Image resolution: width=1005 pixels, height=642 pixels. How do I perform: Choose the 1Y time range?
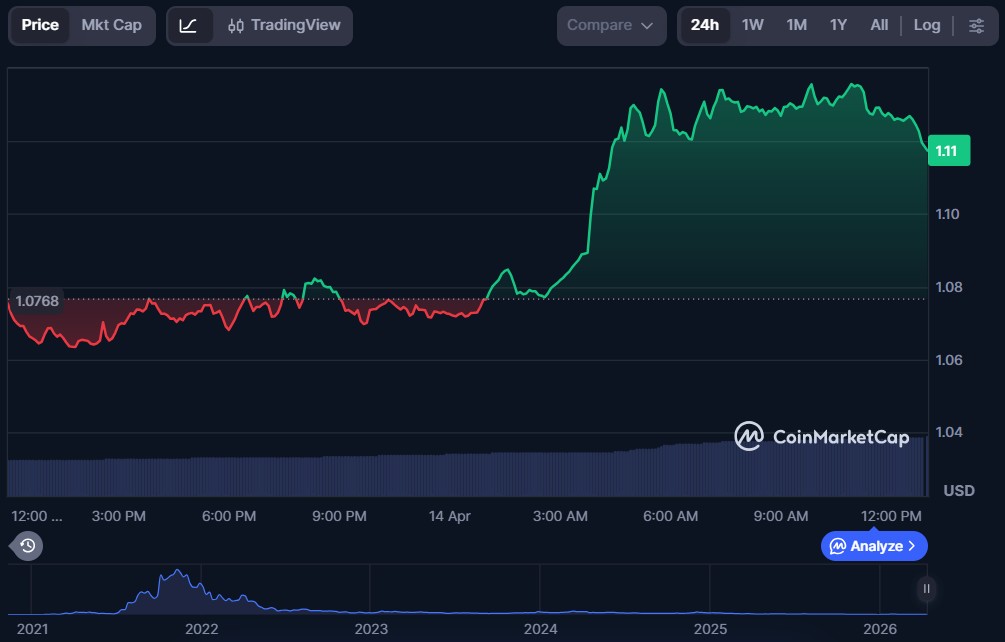(838, 25)
